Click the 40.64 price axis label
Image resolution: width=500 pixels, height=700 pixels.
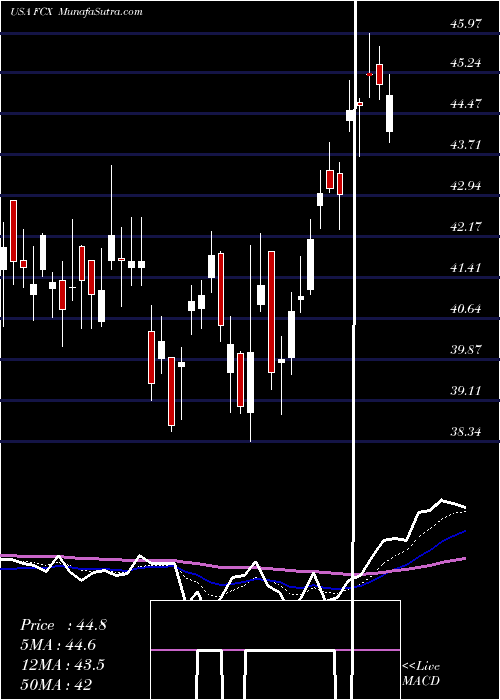click(466, 308)
